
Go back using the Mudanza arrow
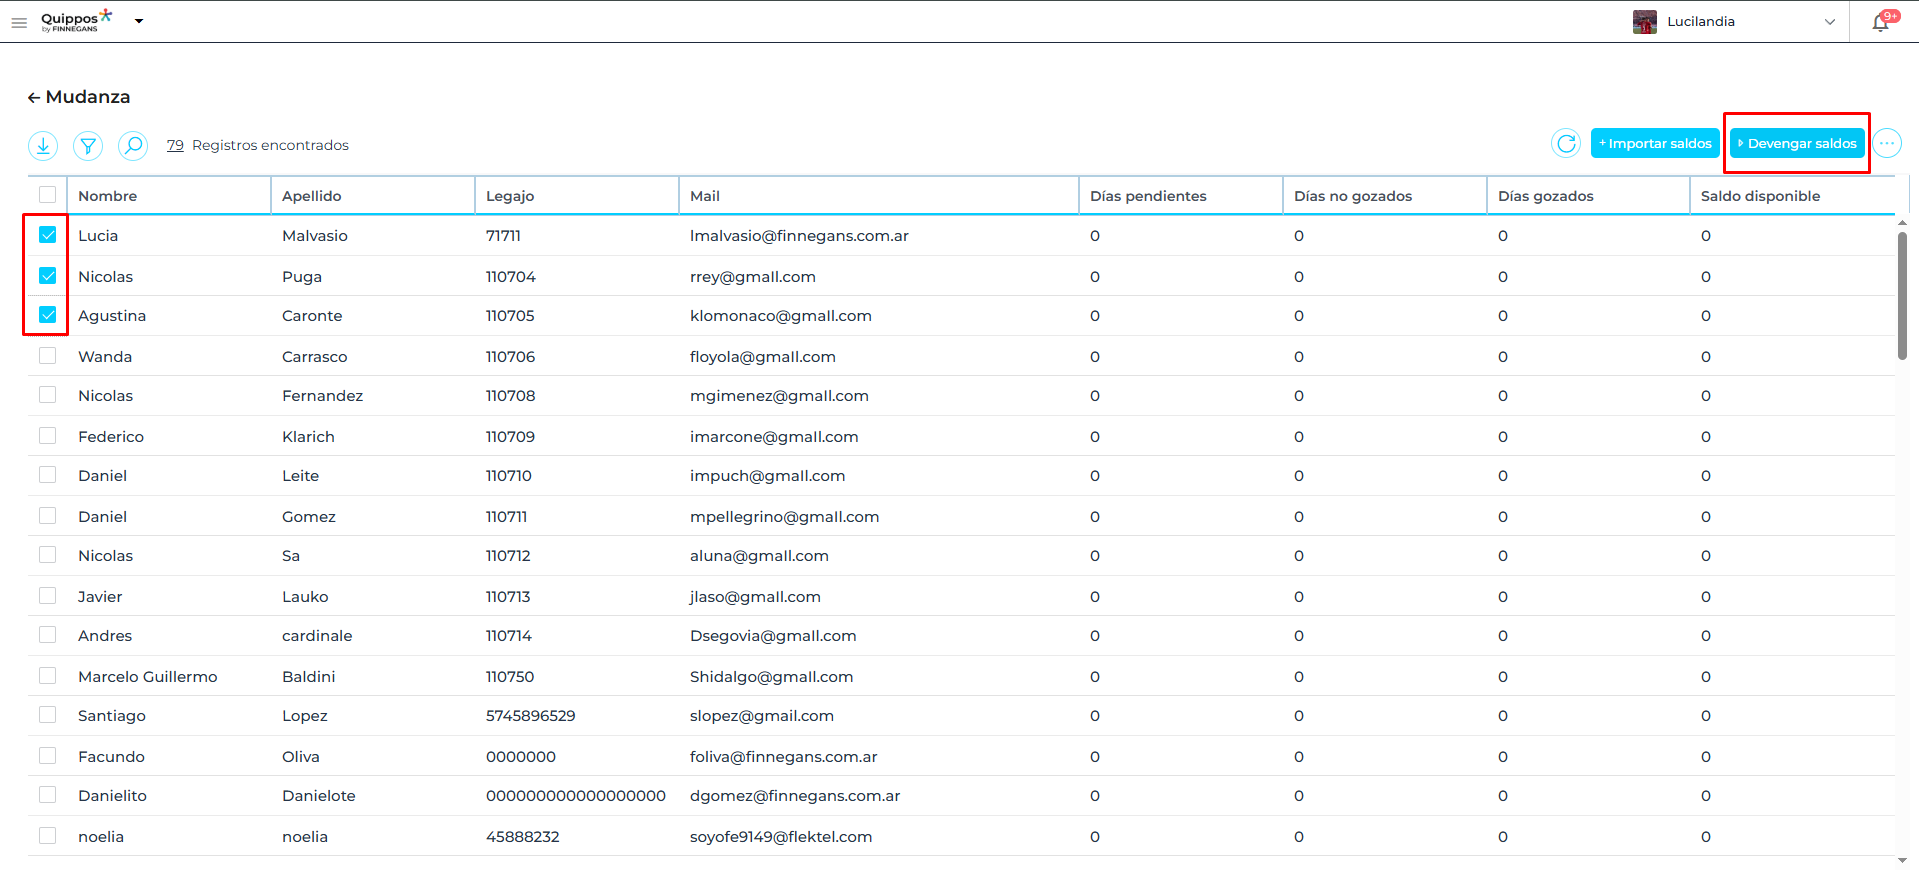click(x=34, y=98)
